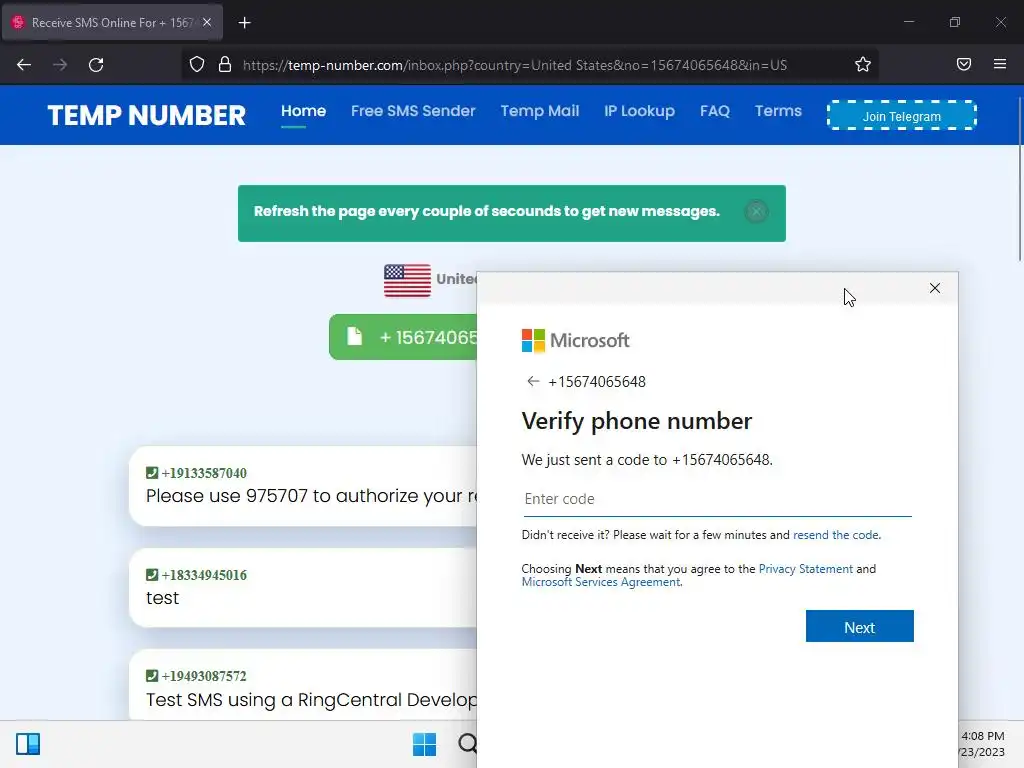
Task: Go back in browser history
Action: tap(24, 65)
